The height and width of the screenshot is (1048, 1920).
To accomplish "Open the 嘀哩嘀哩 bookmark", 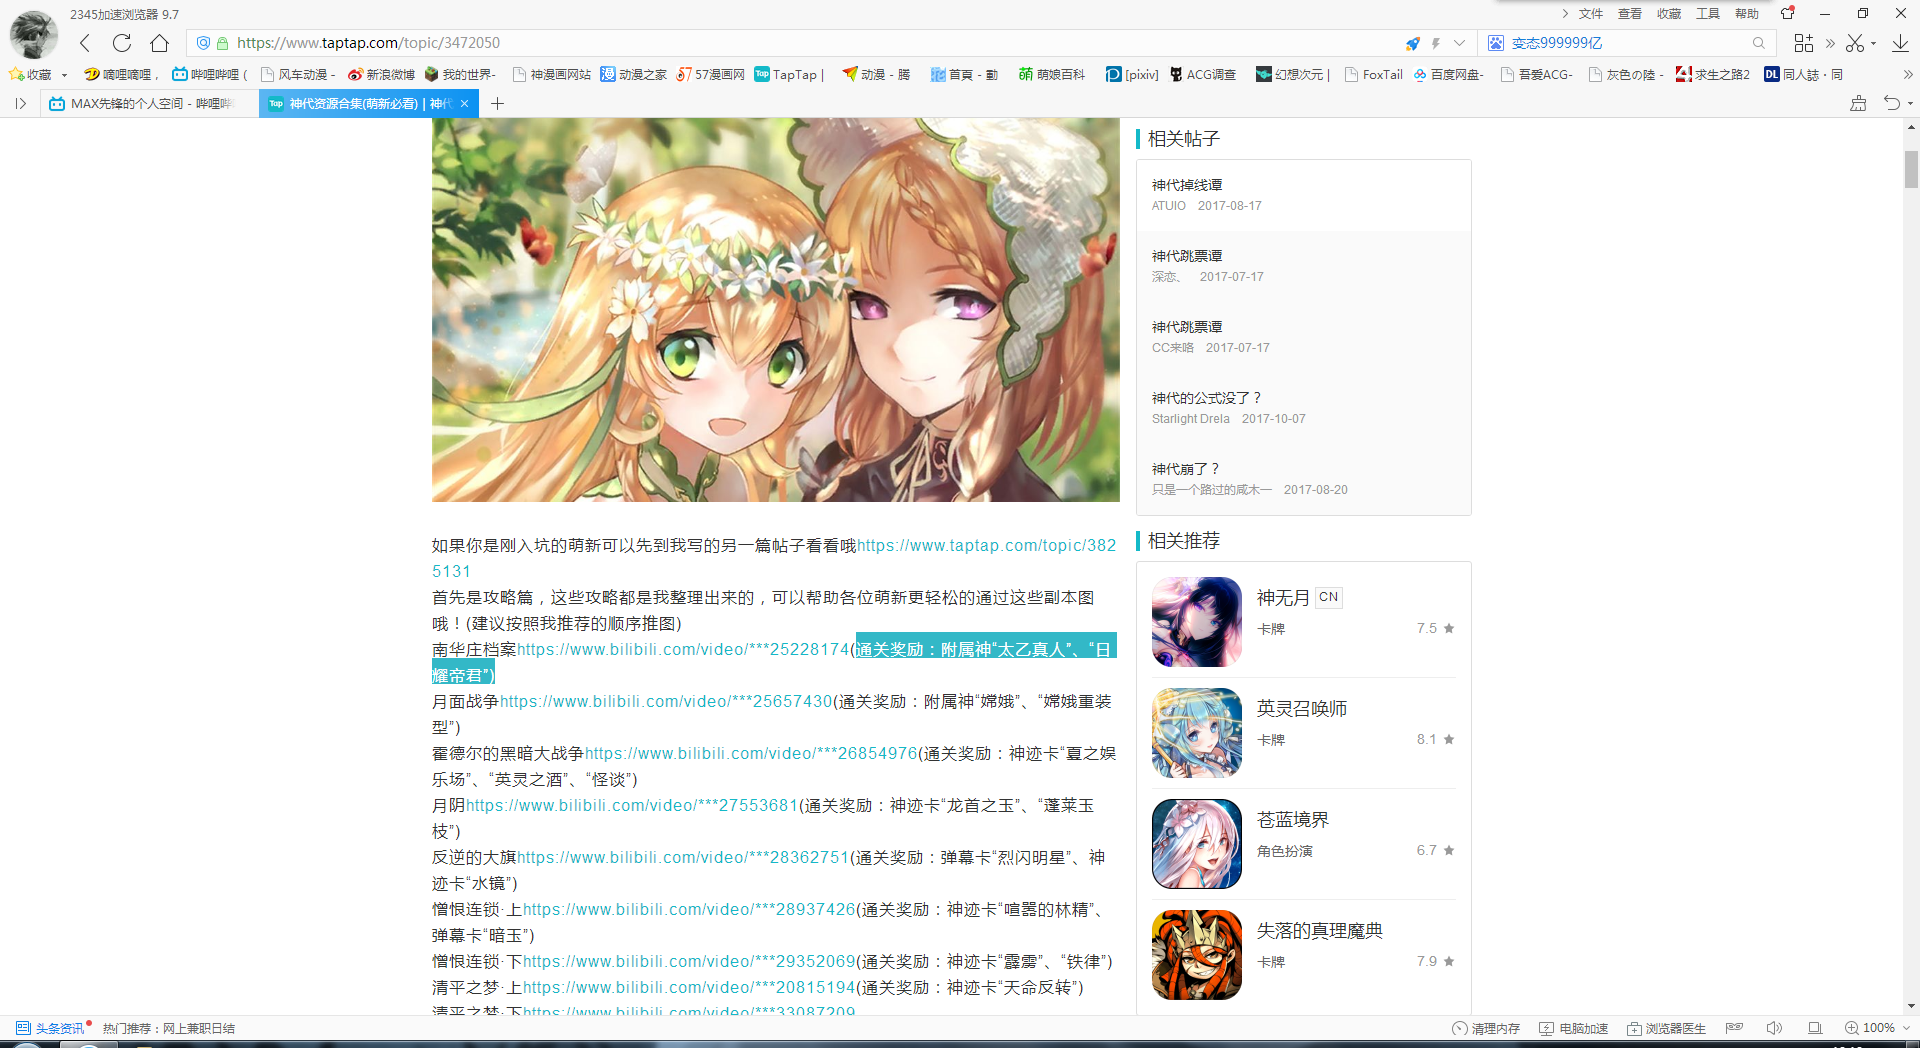I will click(x=120, y=74).
